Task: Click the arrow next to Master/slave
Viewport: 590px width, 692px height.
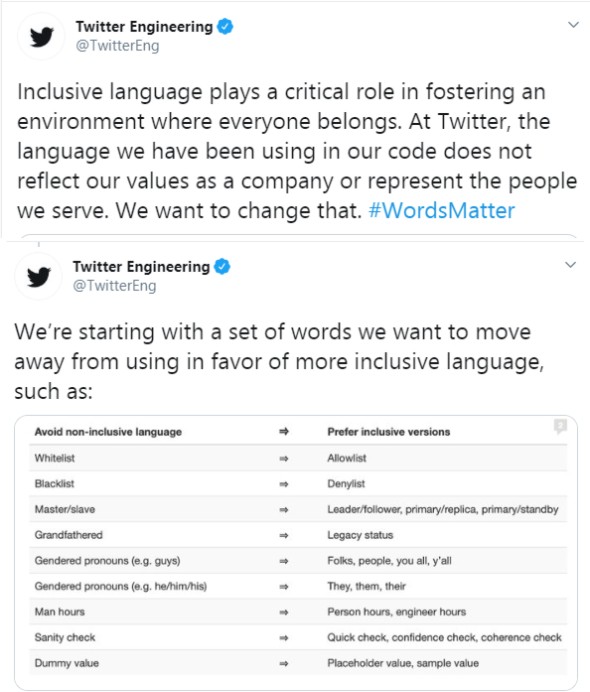Action: (x=284, y=510)
